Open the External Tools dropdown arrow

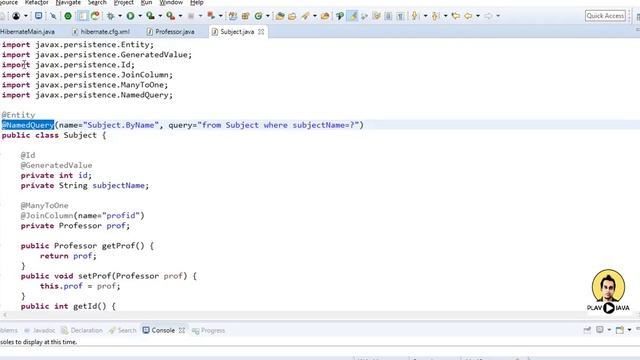[180, 16]
